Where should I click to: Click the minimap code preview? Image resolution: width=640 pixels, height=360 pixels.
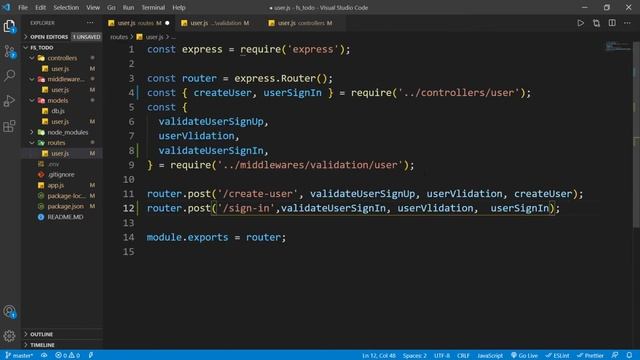point(618,46)
